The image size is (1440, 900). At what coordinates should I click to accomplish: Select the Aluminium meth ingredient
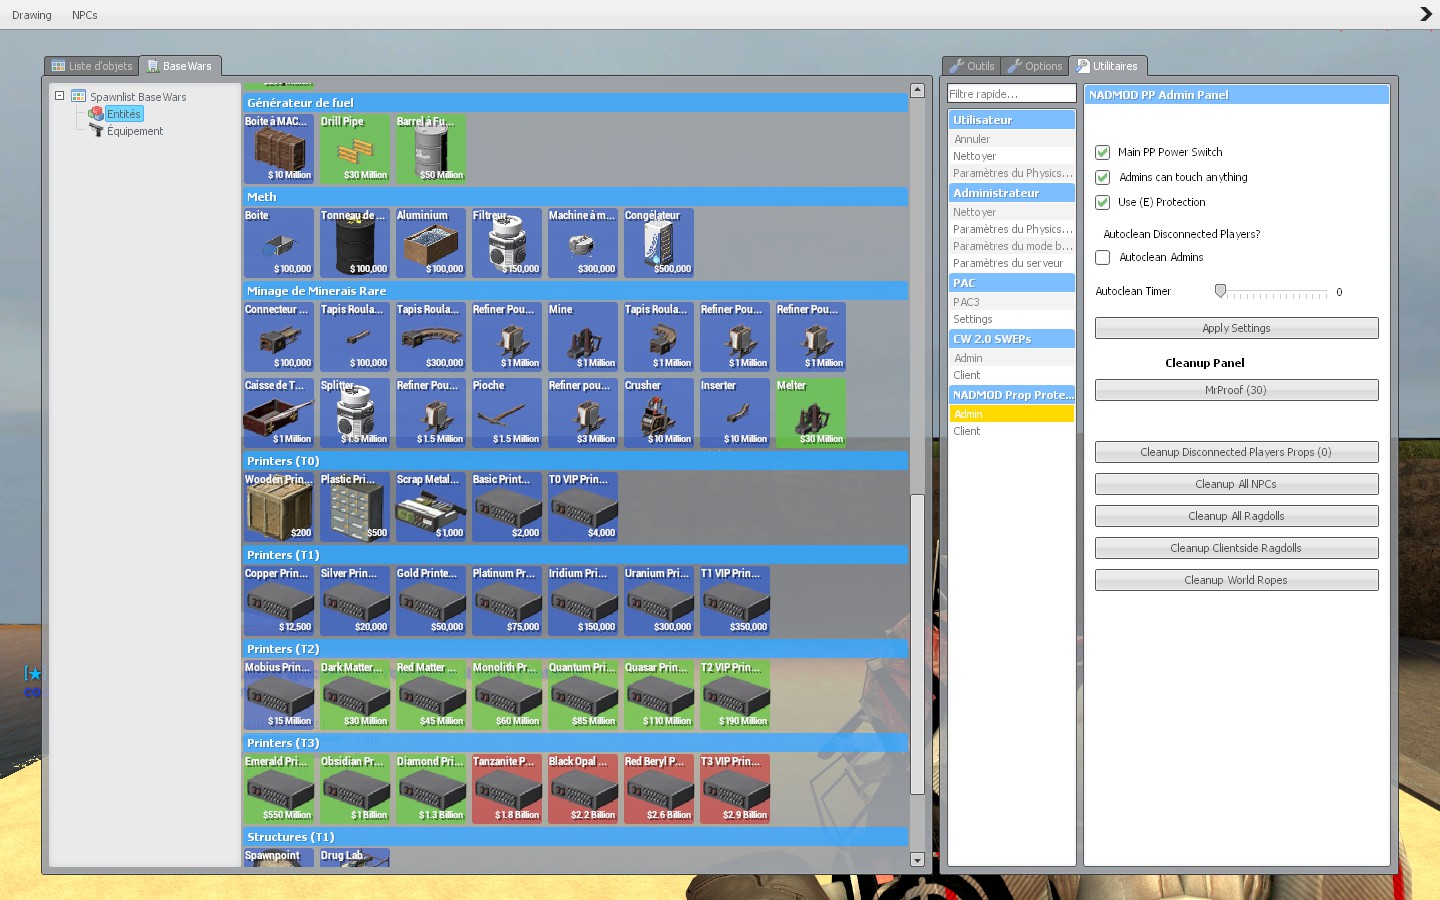click(x=431, y=243)
